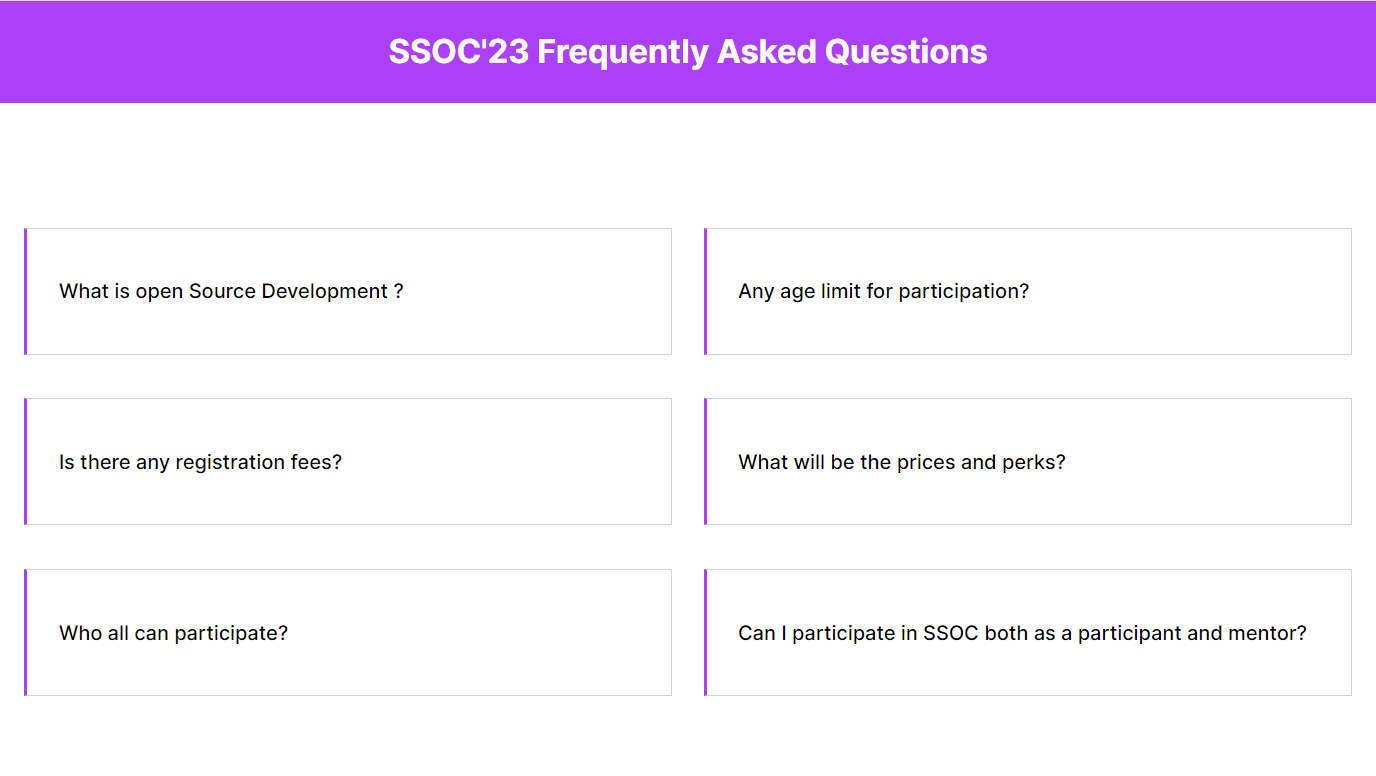Select the purple bar on the registration fees card
The width and height of the screenshot is (1376, 776).
pyautogui.click(x=25, y=462)
